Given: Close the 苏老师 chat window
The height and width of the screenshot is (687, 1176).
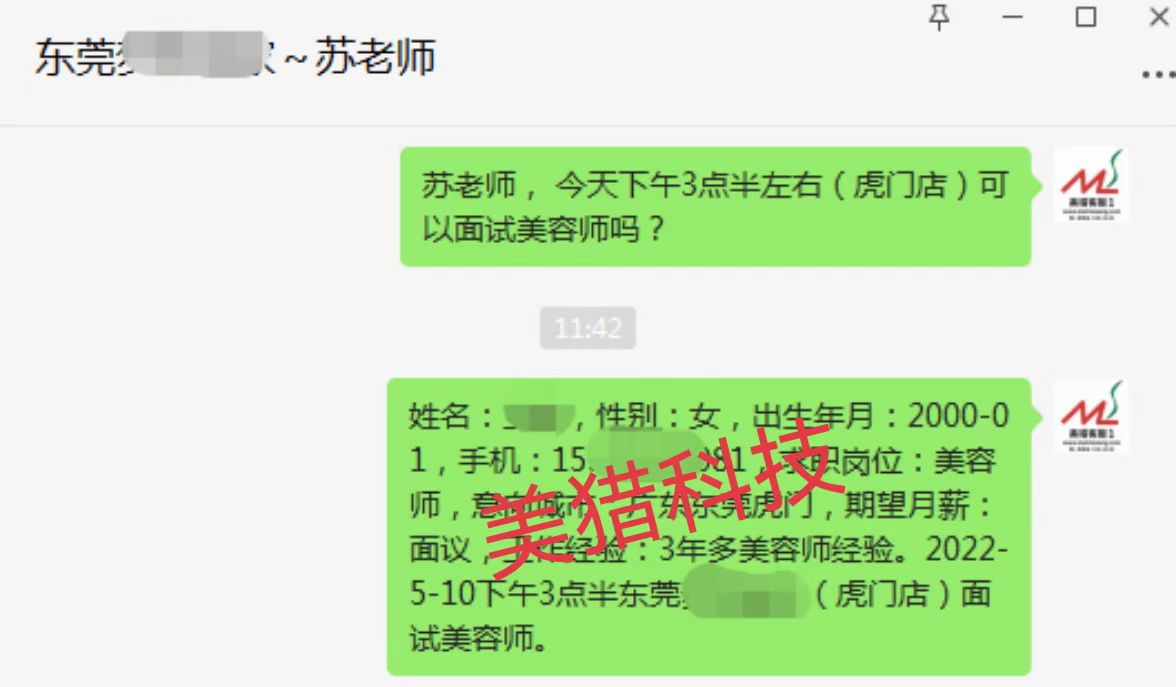Looking at the screenshot, I should click(x=1159, y=16).
